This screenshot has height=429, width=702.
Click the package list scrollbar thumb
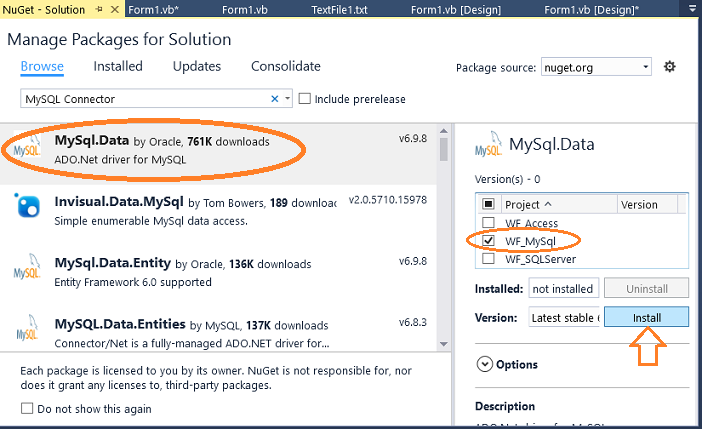pos(444,149)
